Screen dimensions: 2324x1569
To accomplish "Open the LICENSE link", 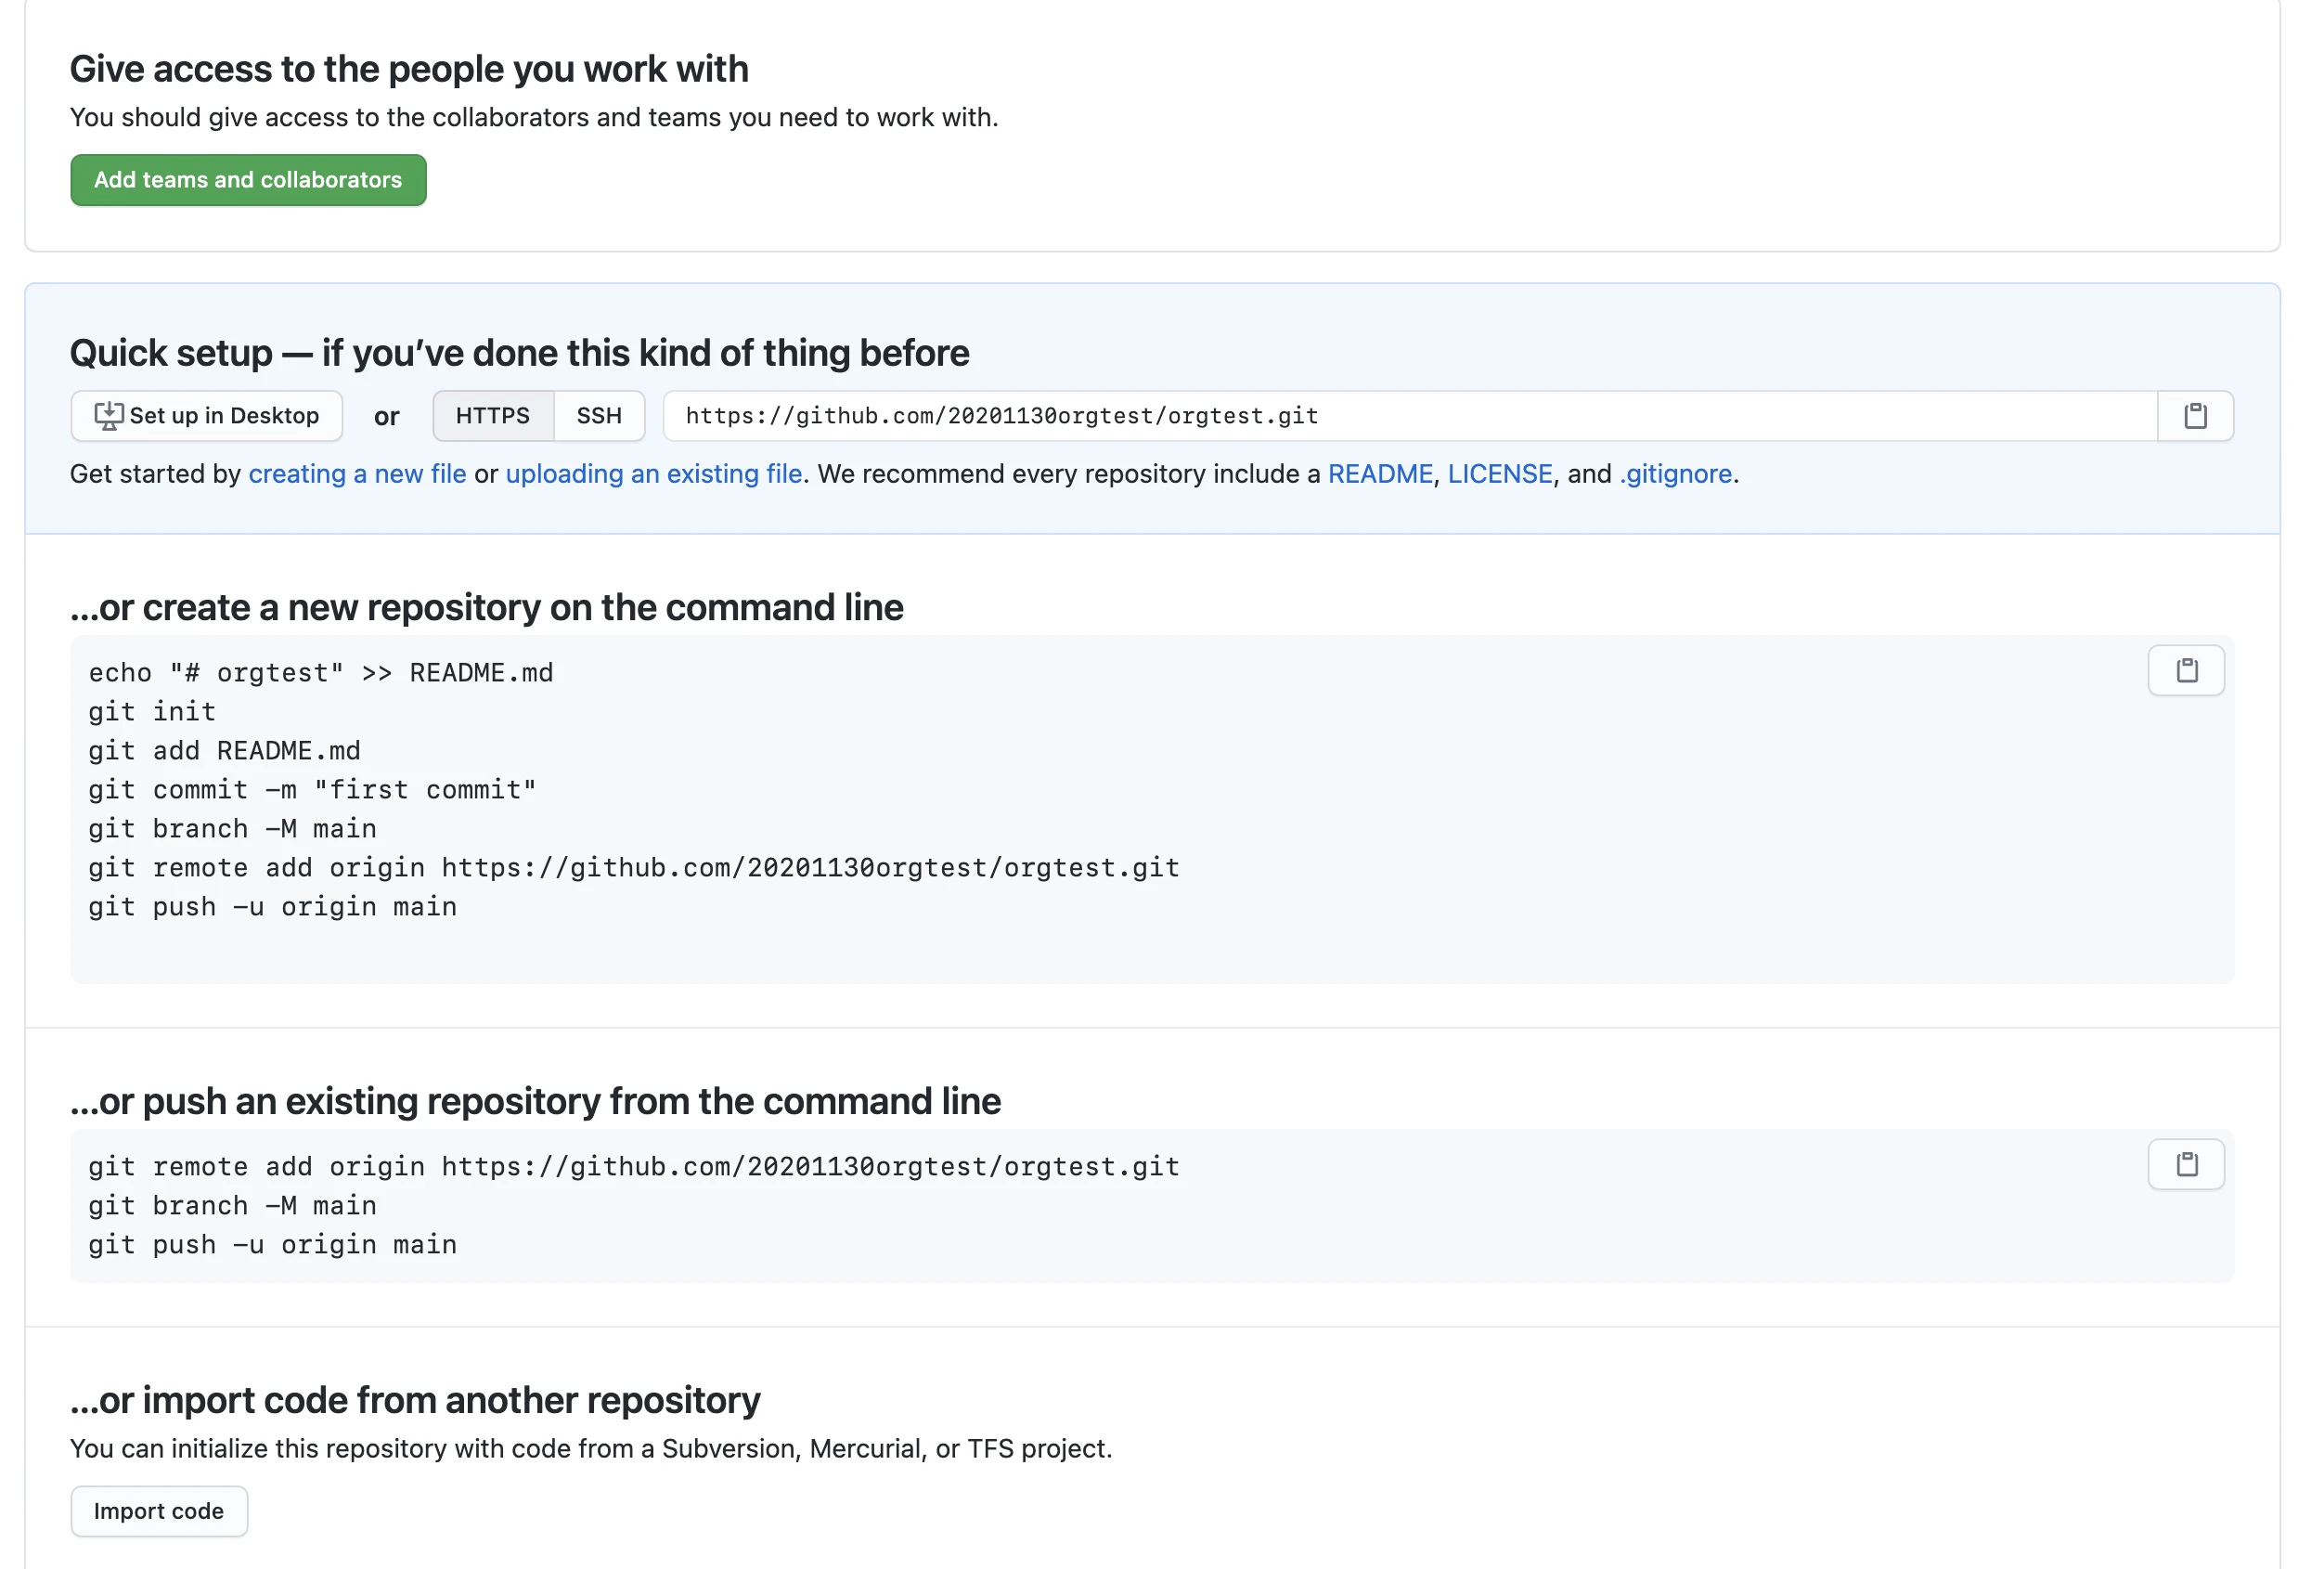I will [x=1500, y=474].
